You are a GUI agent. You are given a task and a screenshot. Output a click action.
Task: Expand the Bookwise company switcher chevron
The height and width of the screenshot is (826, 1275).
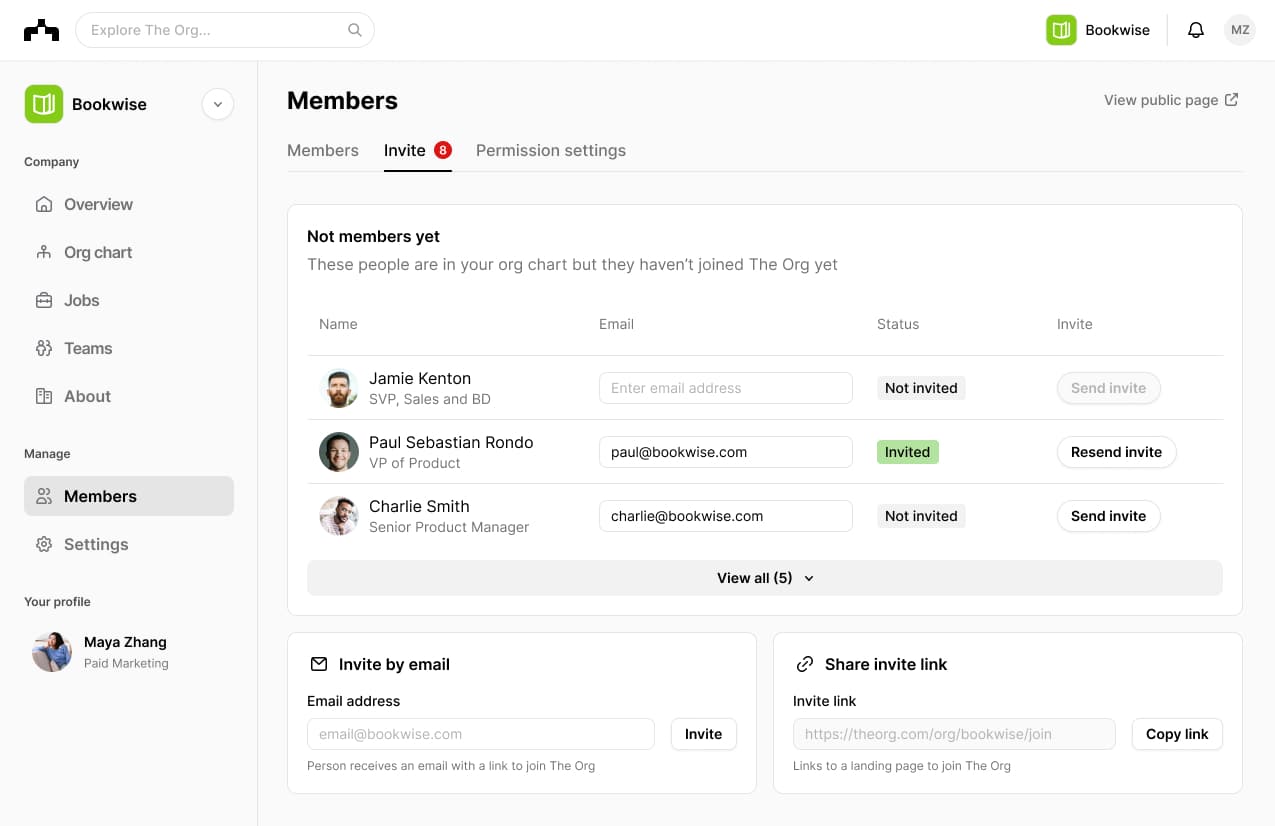[218, 104]
